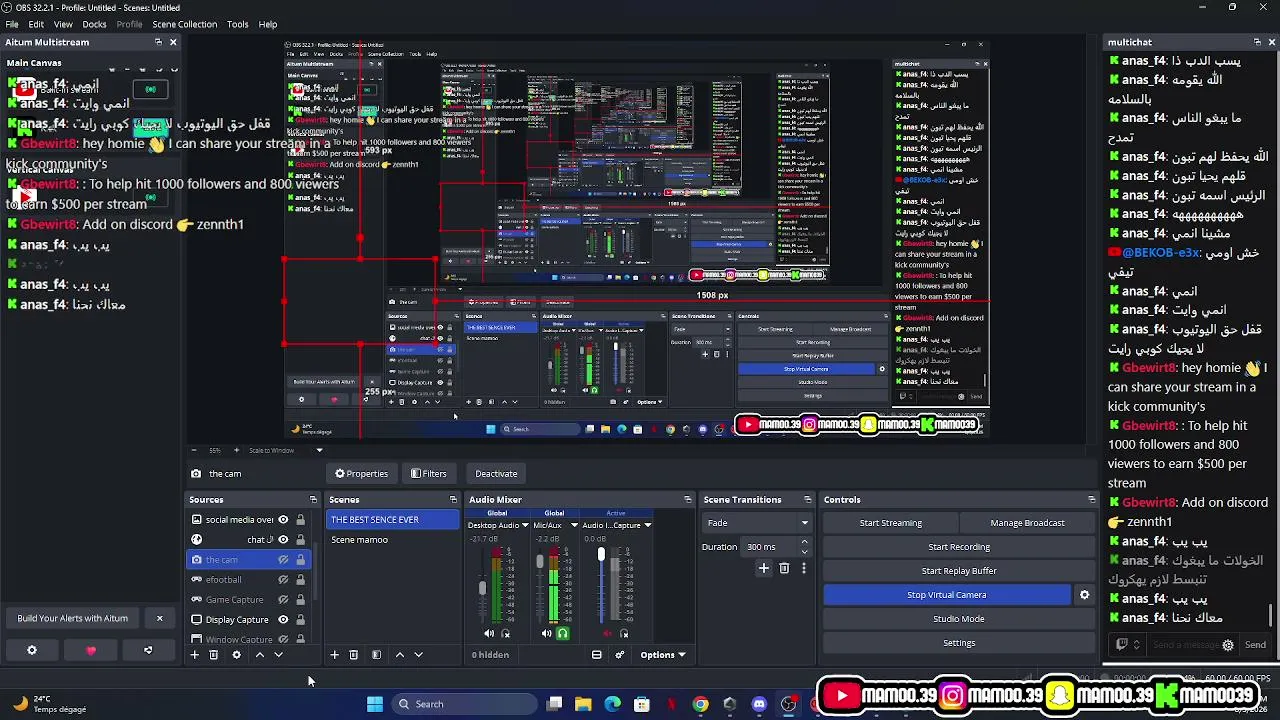Show the efootball source
1280x720 pixels.
pyautogui.click(x=283, y=580)
